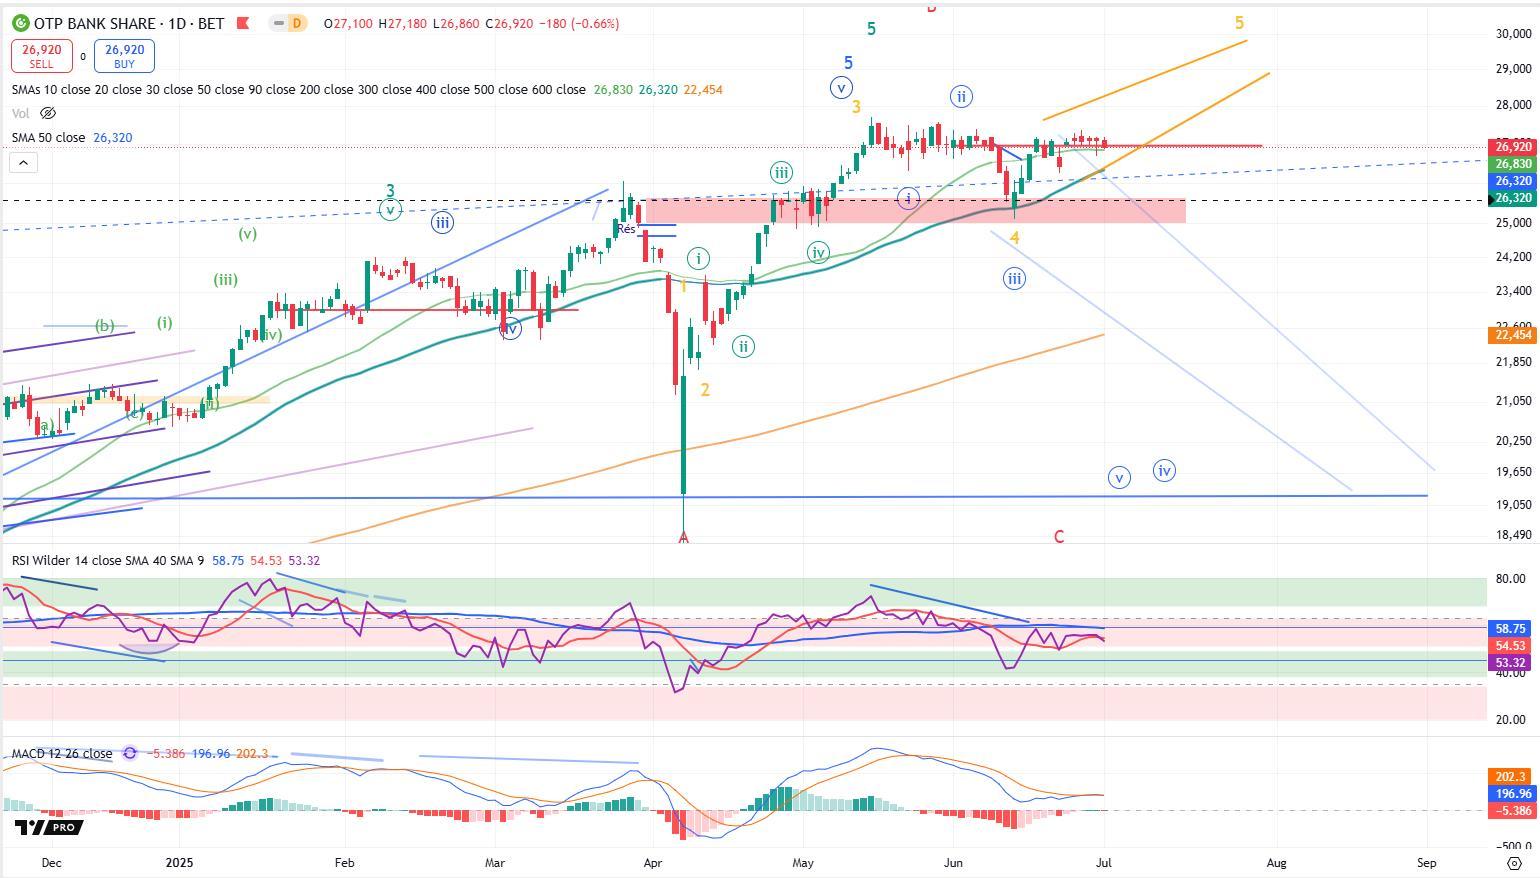Select the red A wave label at April low
The width and height of the screenshot is (1540, 878).
coord(684,538)
